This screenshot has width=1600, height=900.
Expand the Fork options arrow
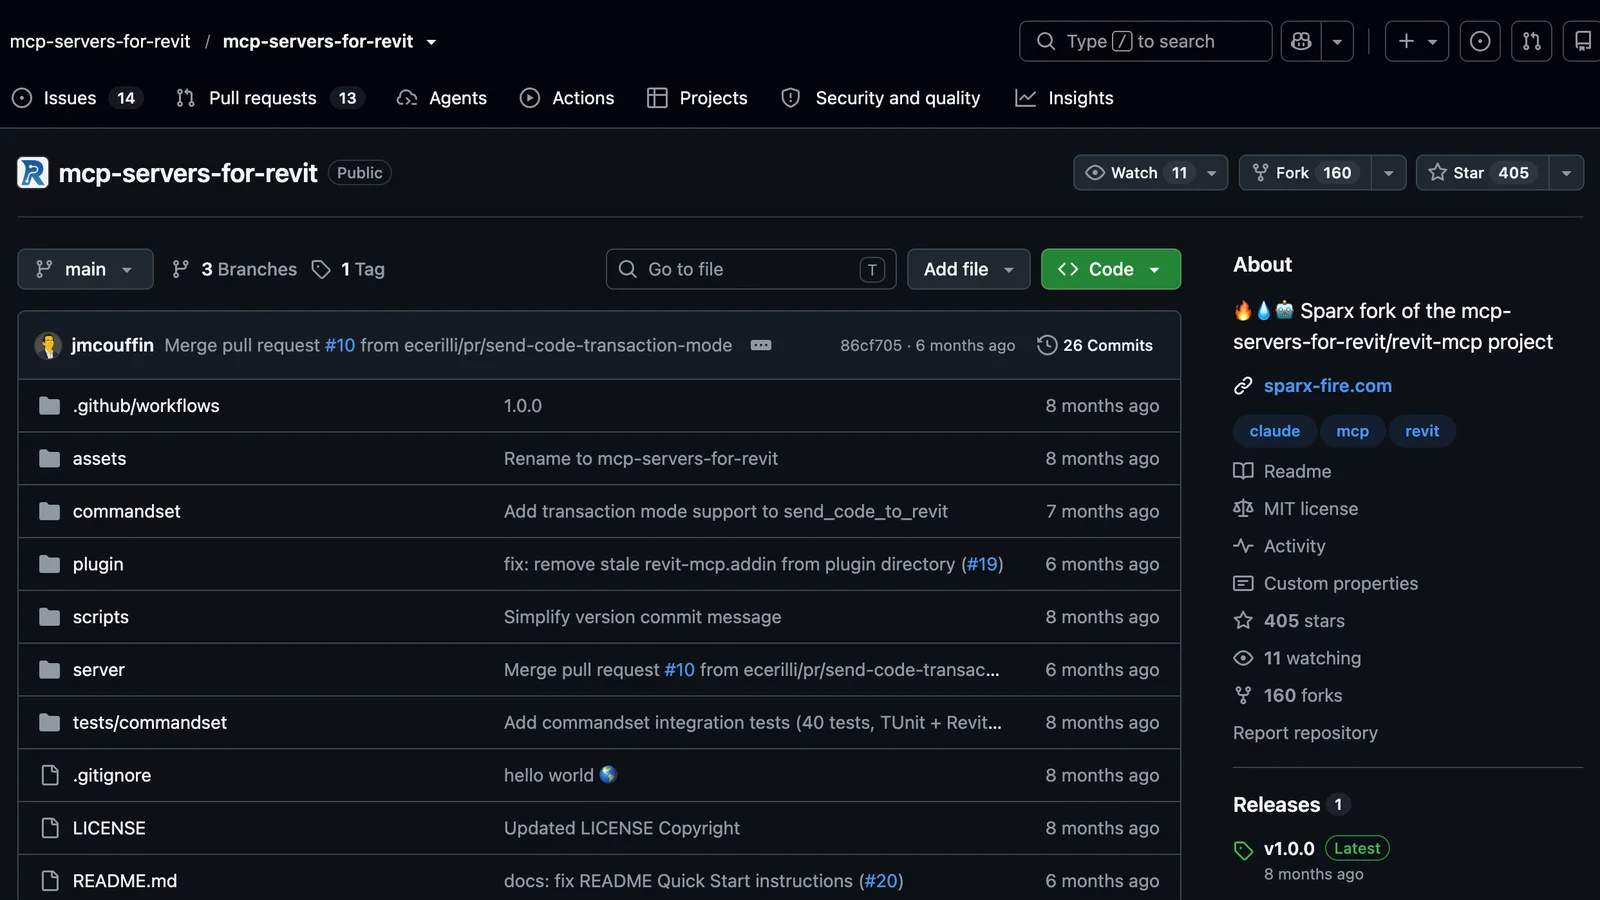[x=1388, y=173]
